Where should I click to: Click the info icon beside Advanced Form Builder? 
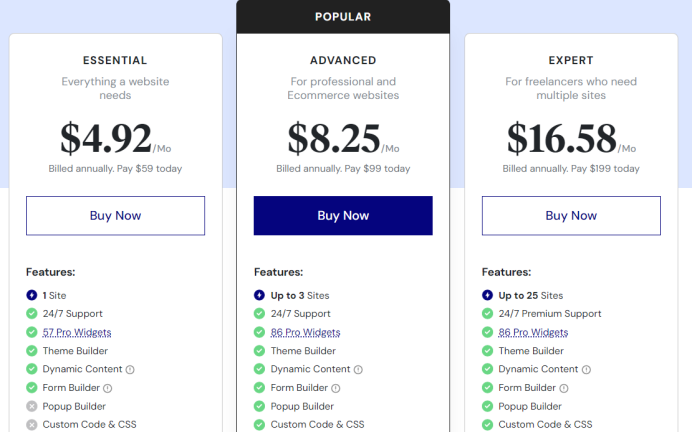click(x=336, y=388)
